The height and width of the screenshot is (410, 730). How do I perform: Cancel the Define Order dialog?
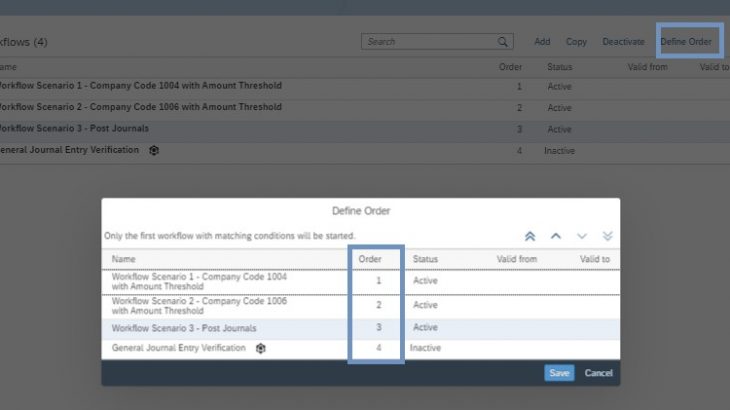click(598, 373)
